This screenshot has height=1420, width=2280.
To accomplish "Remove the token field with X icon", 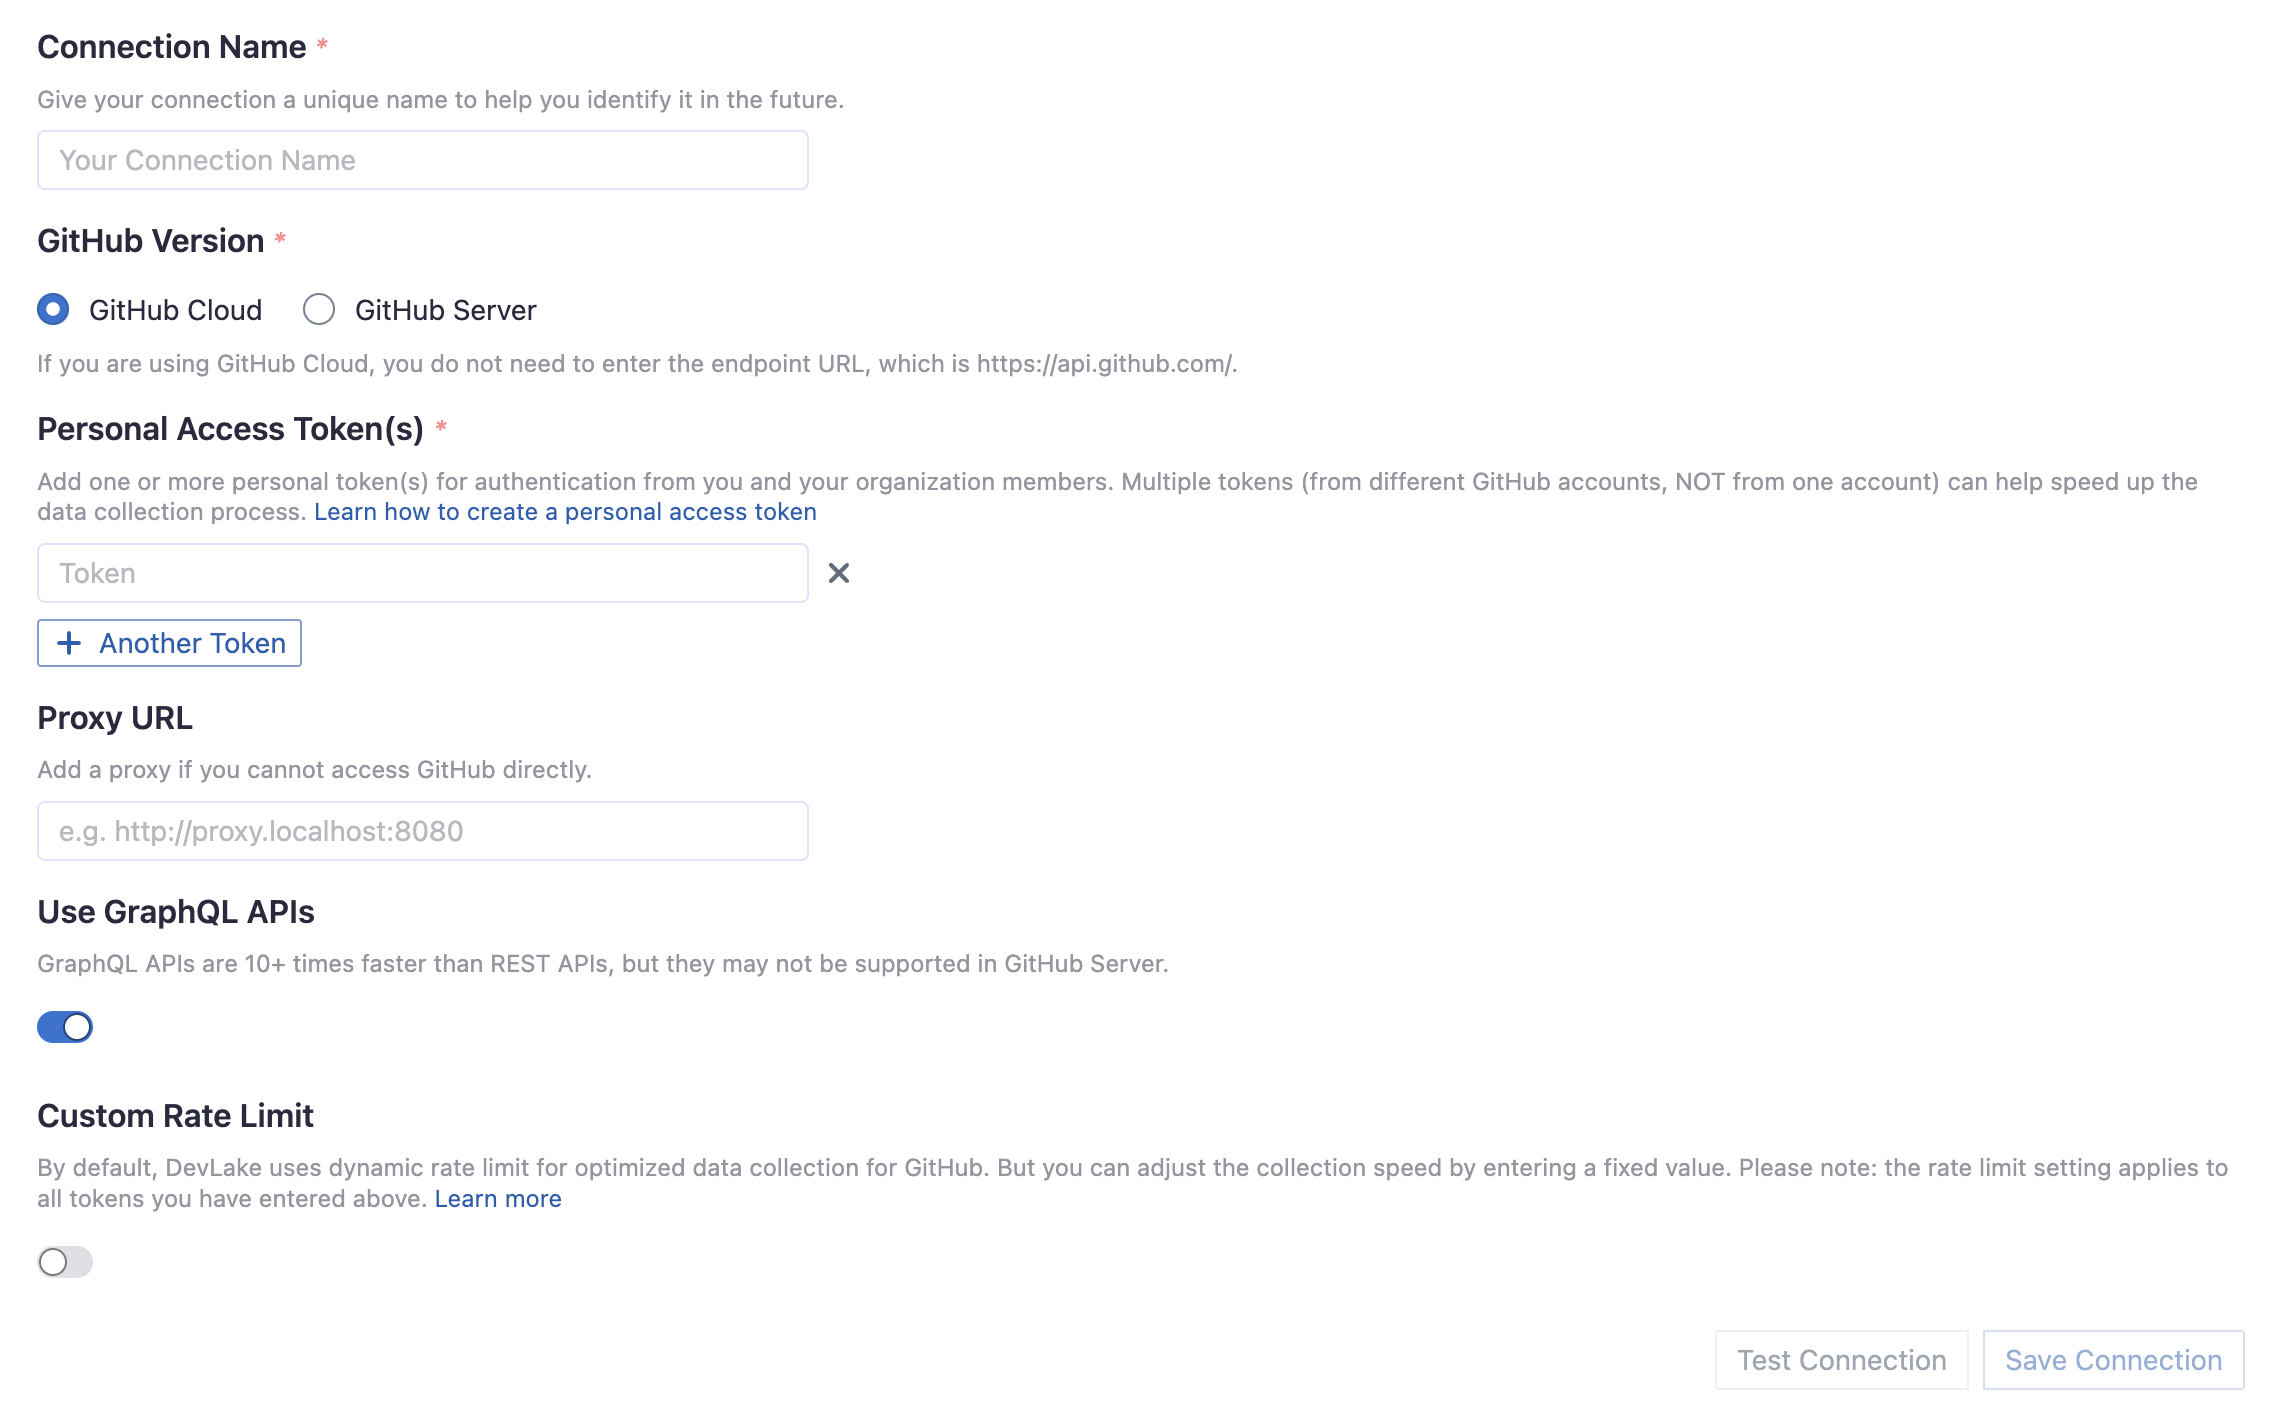I will pyautogui.click(x=838, y=573).
